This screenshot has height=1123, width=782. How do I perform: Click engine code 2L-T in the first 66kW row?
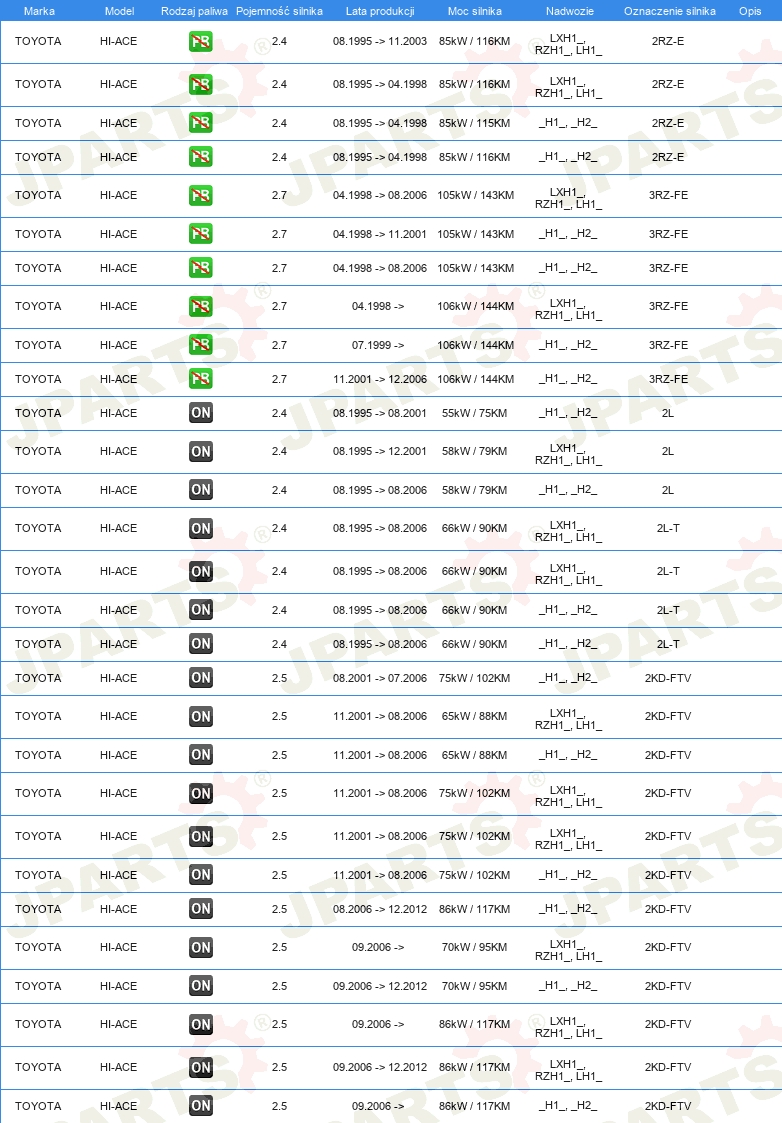[x=668, y=529]
